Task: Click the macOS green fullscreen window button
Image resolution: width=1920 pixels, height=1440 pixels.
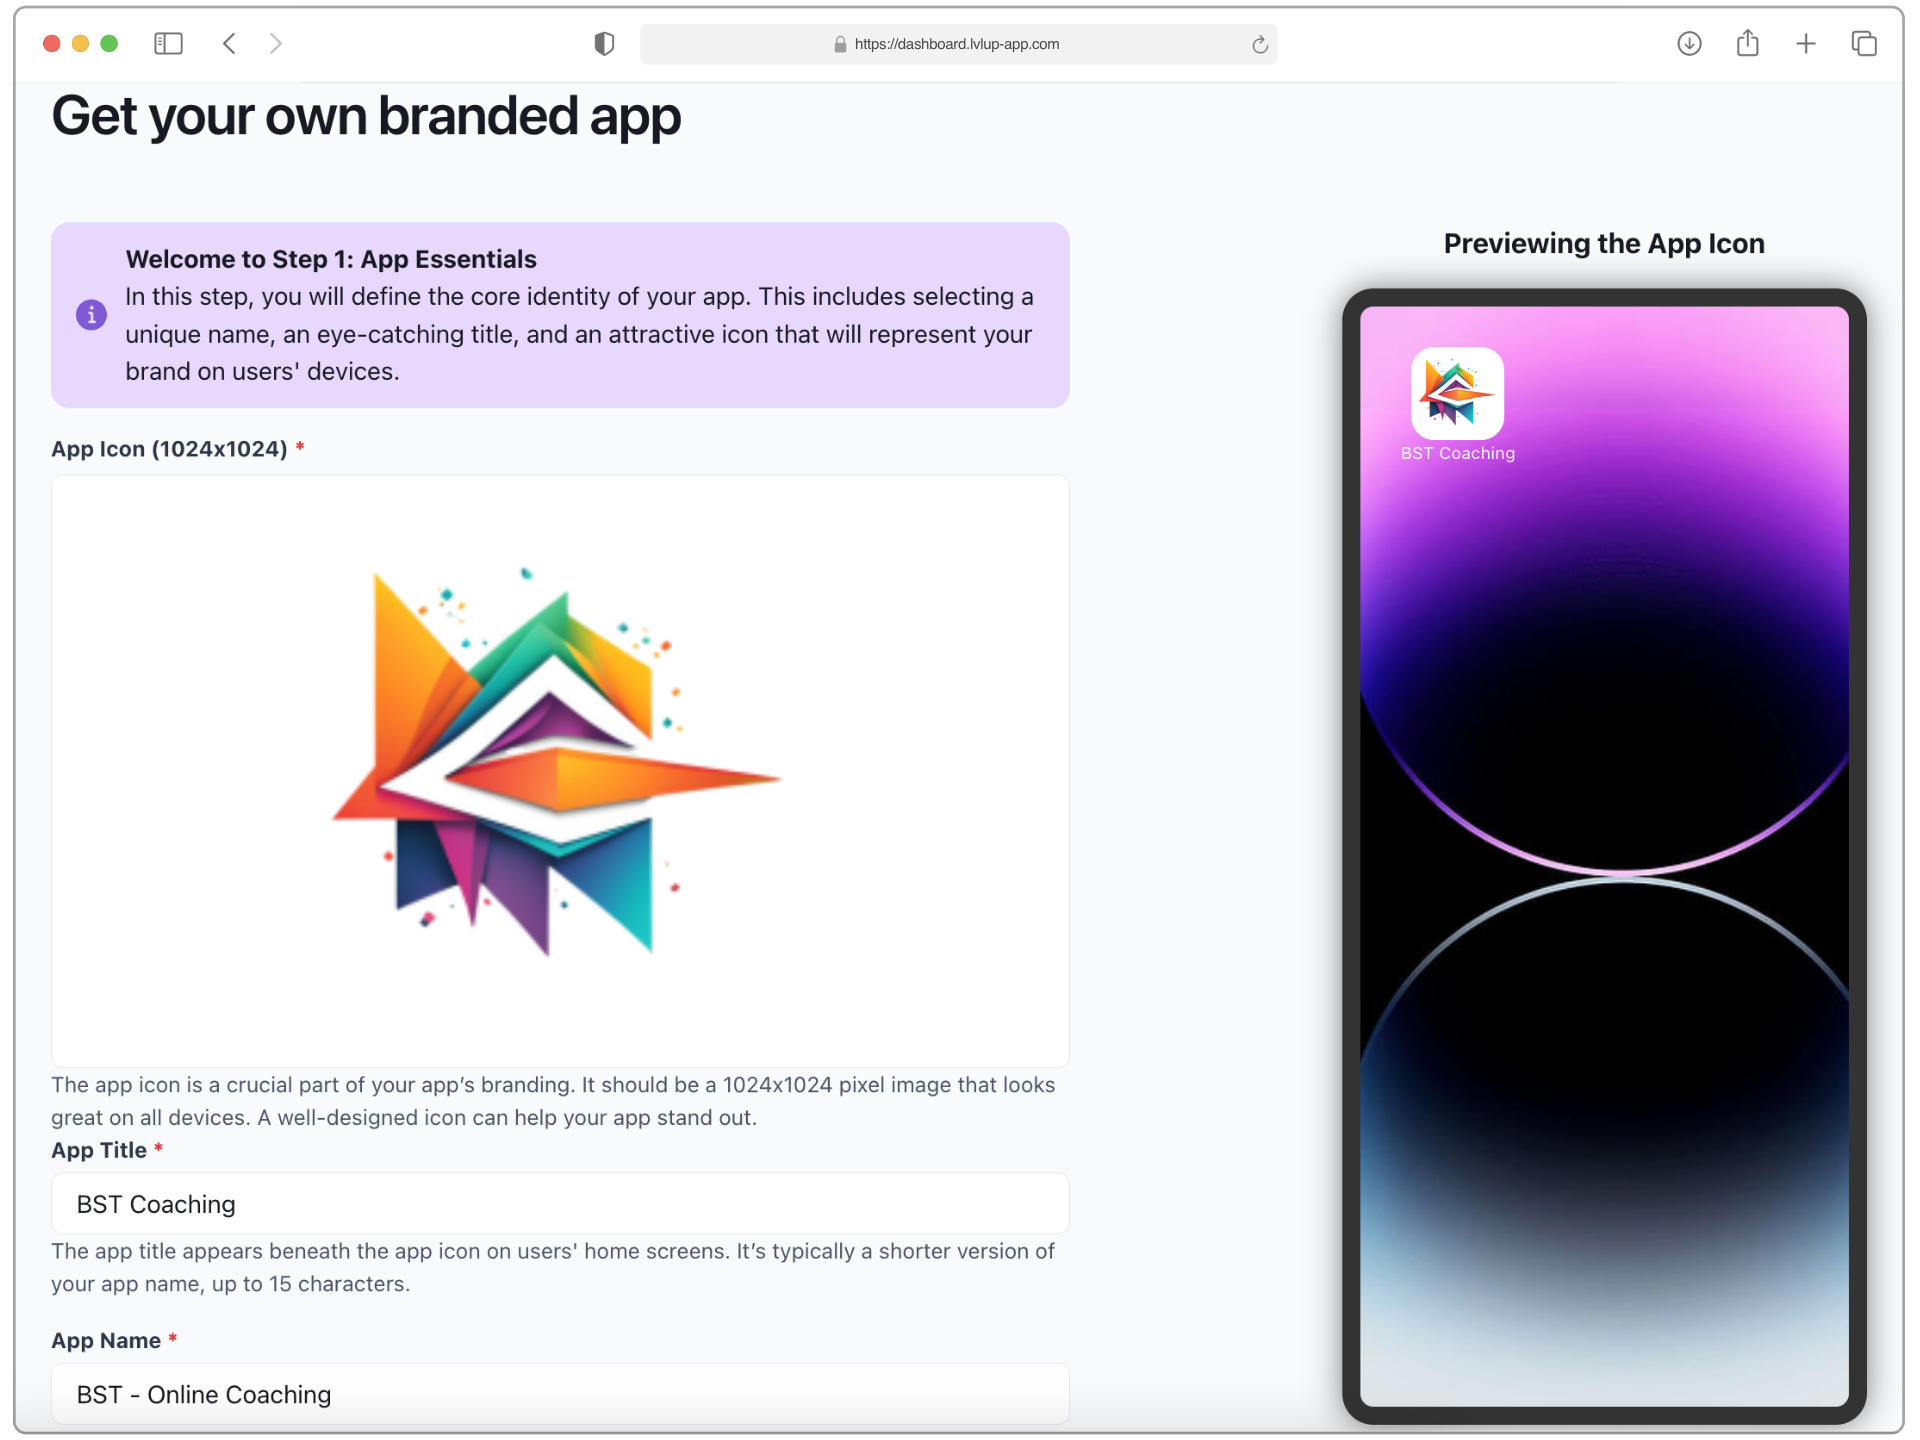Action: (110, 44)
